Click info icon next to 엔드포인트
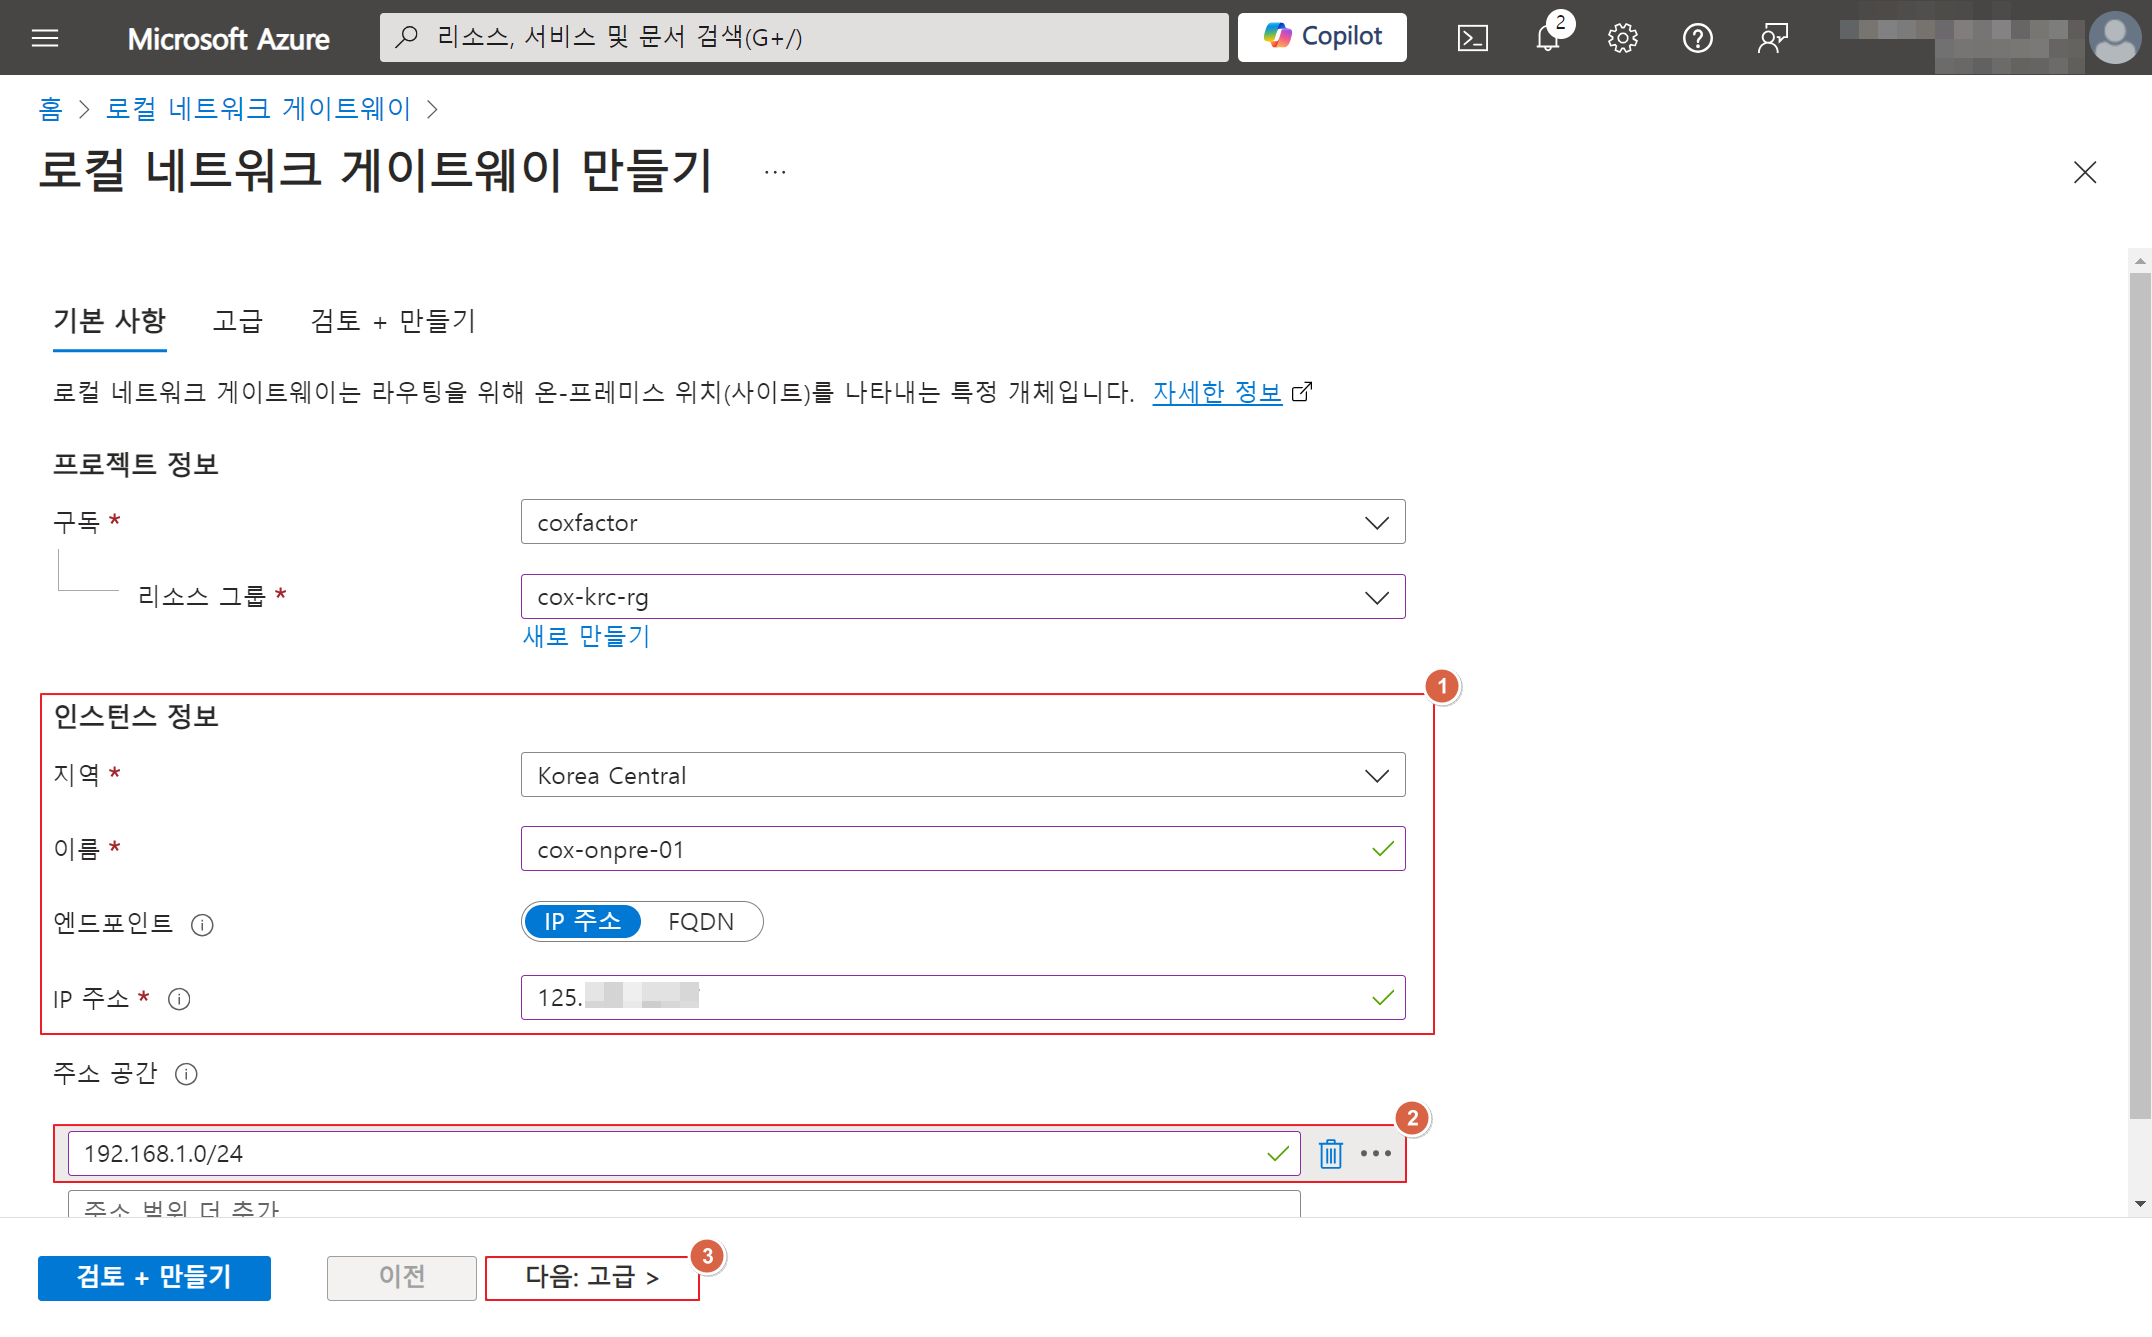This screenshot has height=1337, width=2152. [x=202, y=924]
